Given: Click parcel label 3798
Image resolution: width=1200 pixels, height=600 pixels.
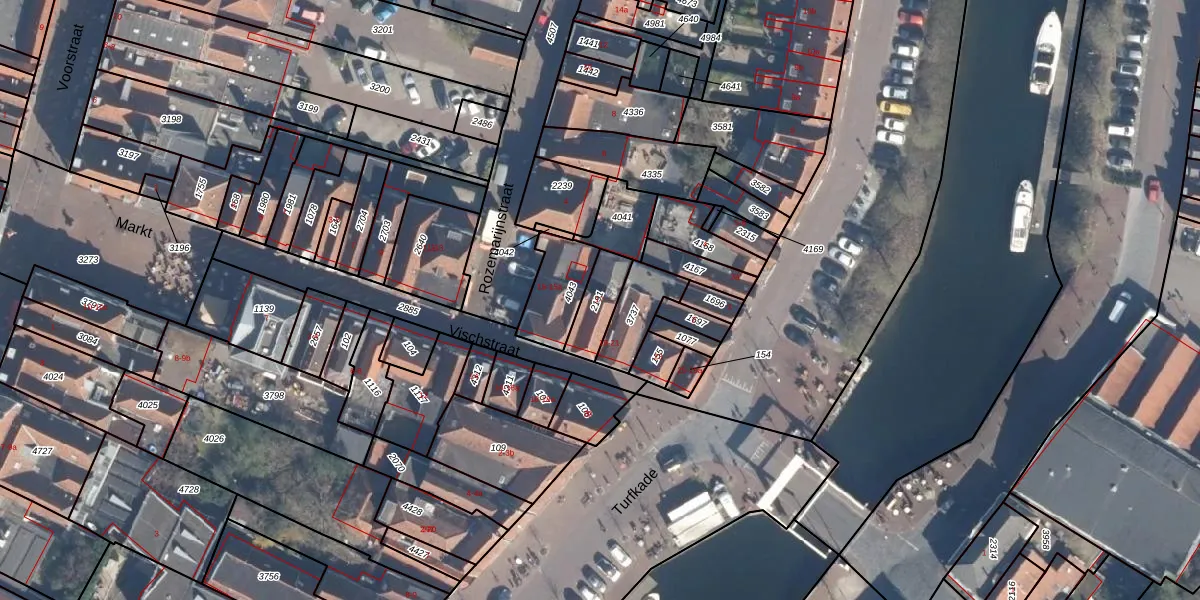Looking at the screenshot, I should click(274, 396).
